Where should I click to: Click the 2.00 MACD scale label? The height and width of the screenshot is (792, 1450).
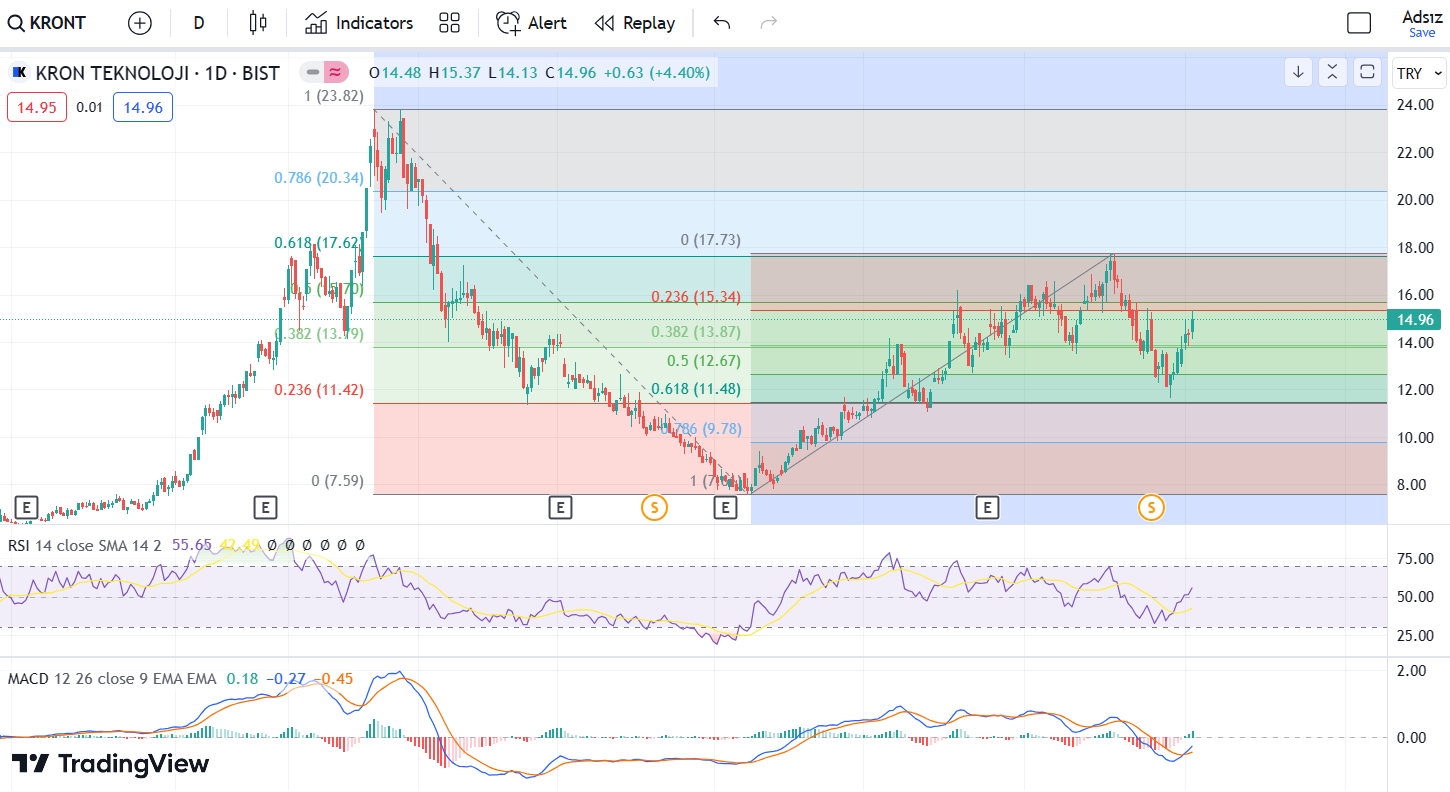pos(1411,670)
